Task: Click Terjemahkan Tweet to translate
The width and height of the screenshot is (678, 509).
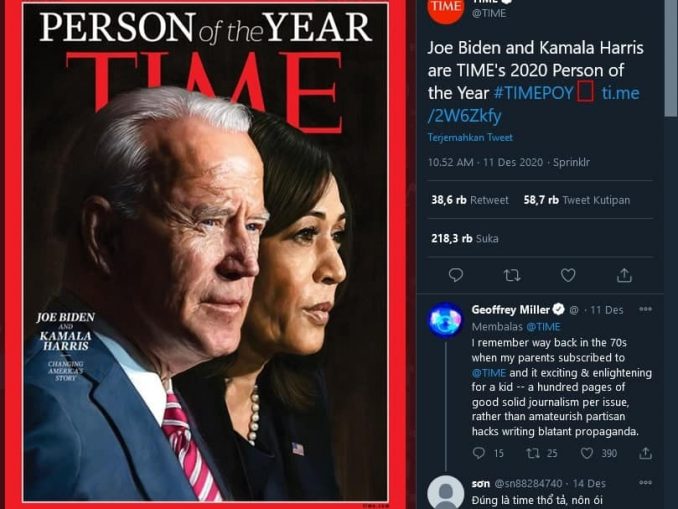Action: (x=470, y=138)
